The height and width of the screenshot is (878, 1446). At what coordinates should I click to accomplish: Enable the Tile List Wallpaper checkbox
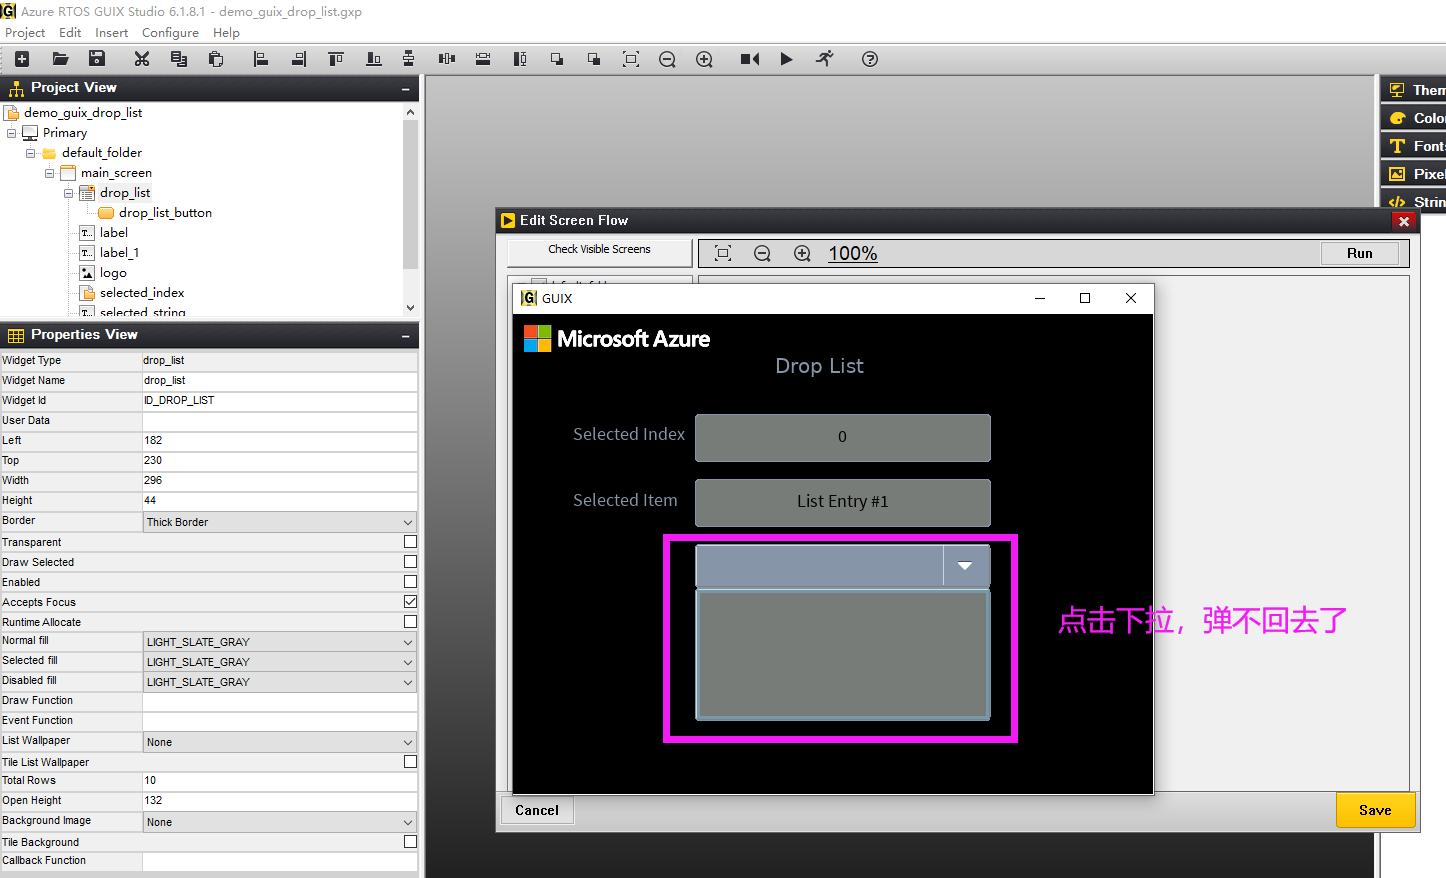coord(410,761)
